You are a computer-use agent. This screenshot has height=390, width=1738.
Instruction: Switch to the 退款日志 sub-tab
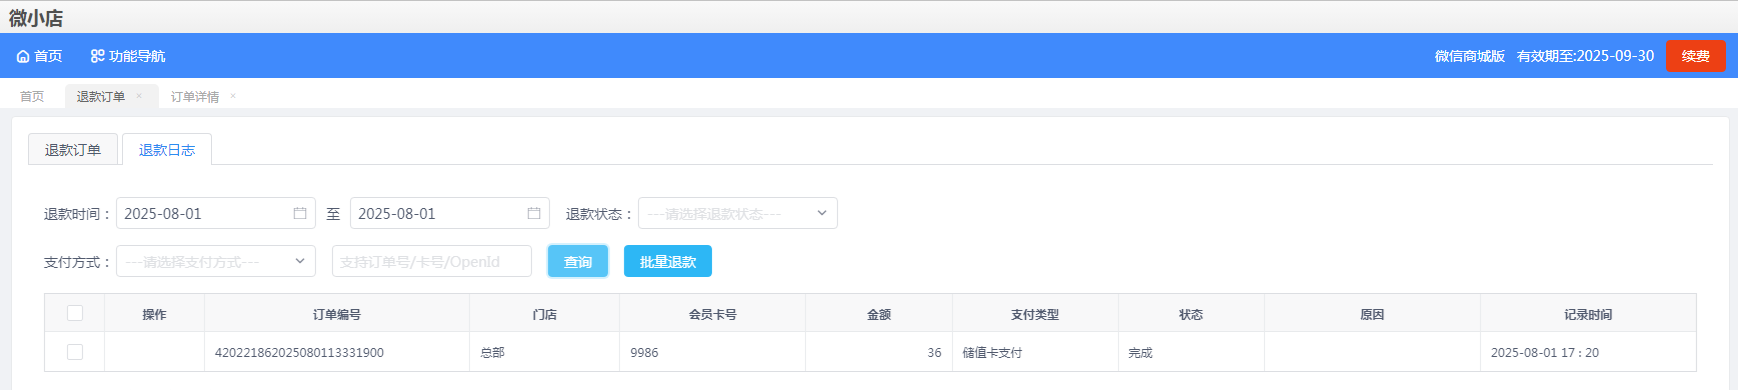pos(167,149)
